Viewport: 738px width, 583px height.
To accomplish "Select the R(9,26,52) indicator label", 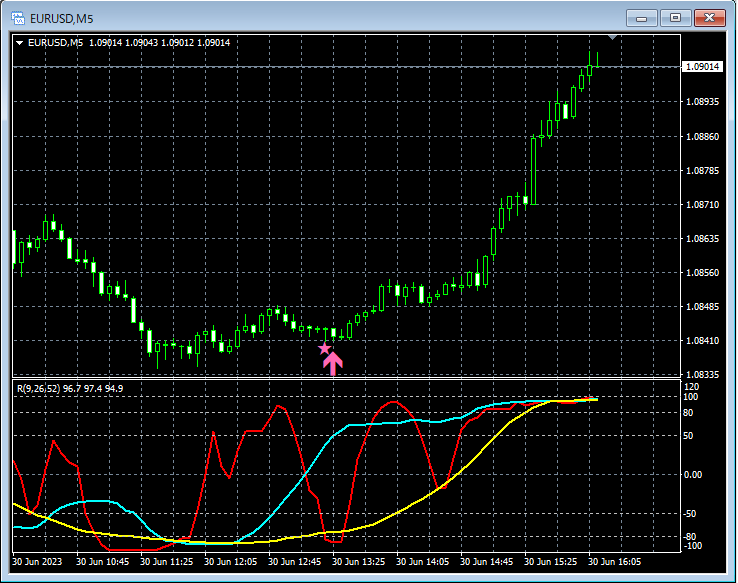I will [x=70, y=389].
